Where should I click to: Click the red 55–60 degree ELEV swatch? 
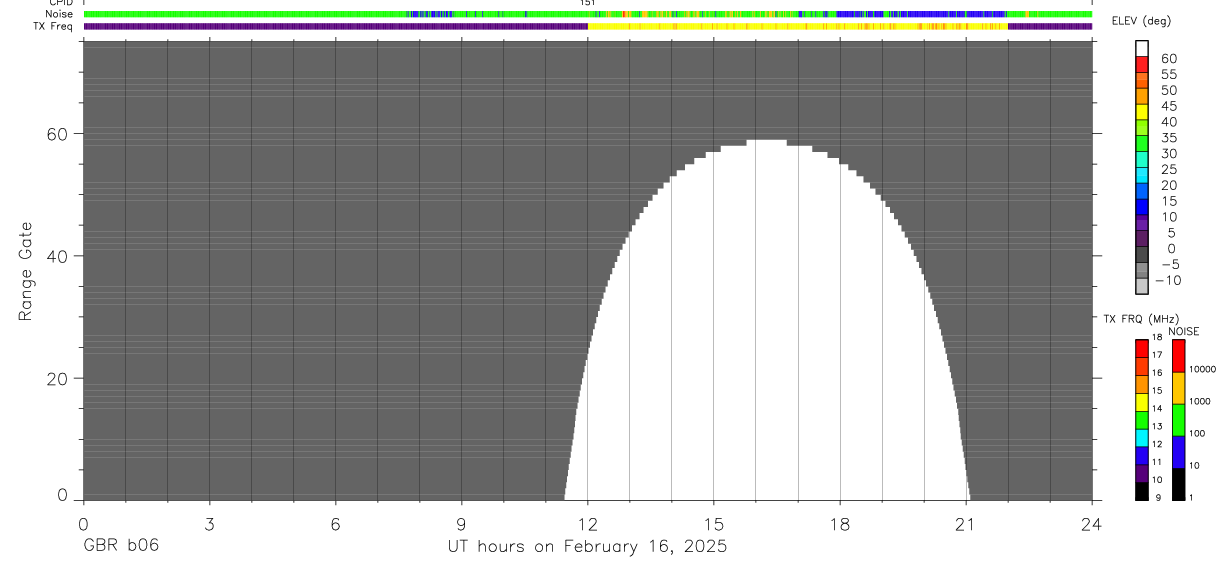(x=1142, y=66)
